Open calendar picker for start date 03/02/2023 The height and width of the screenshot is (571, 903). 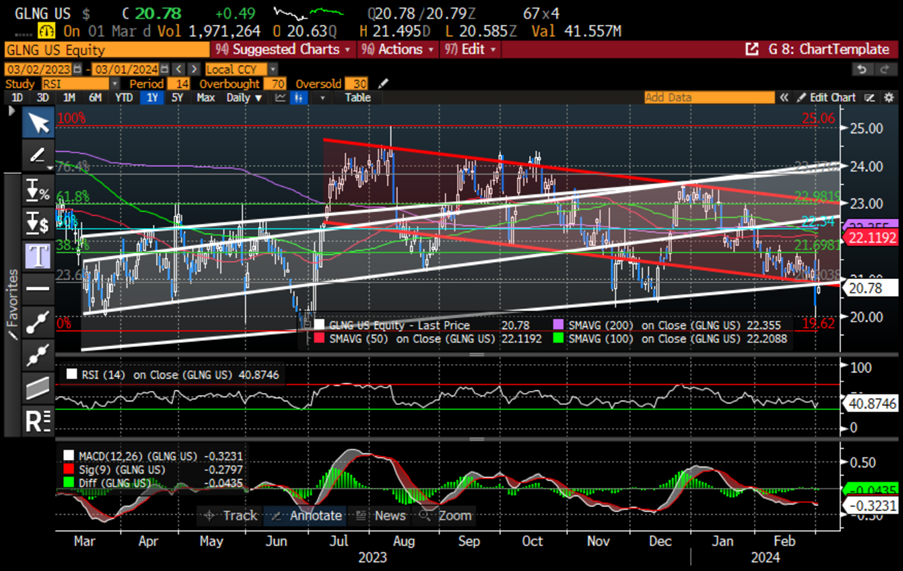point(77,70)
